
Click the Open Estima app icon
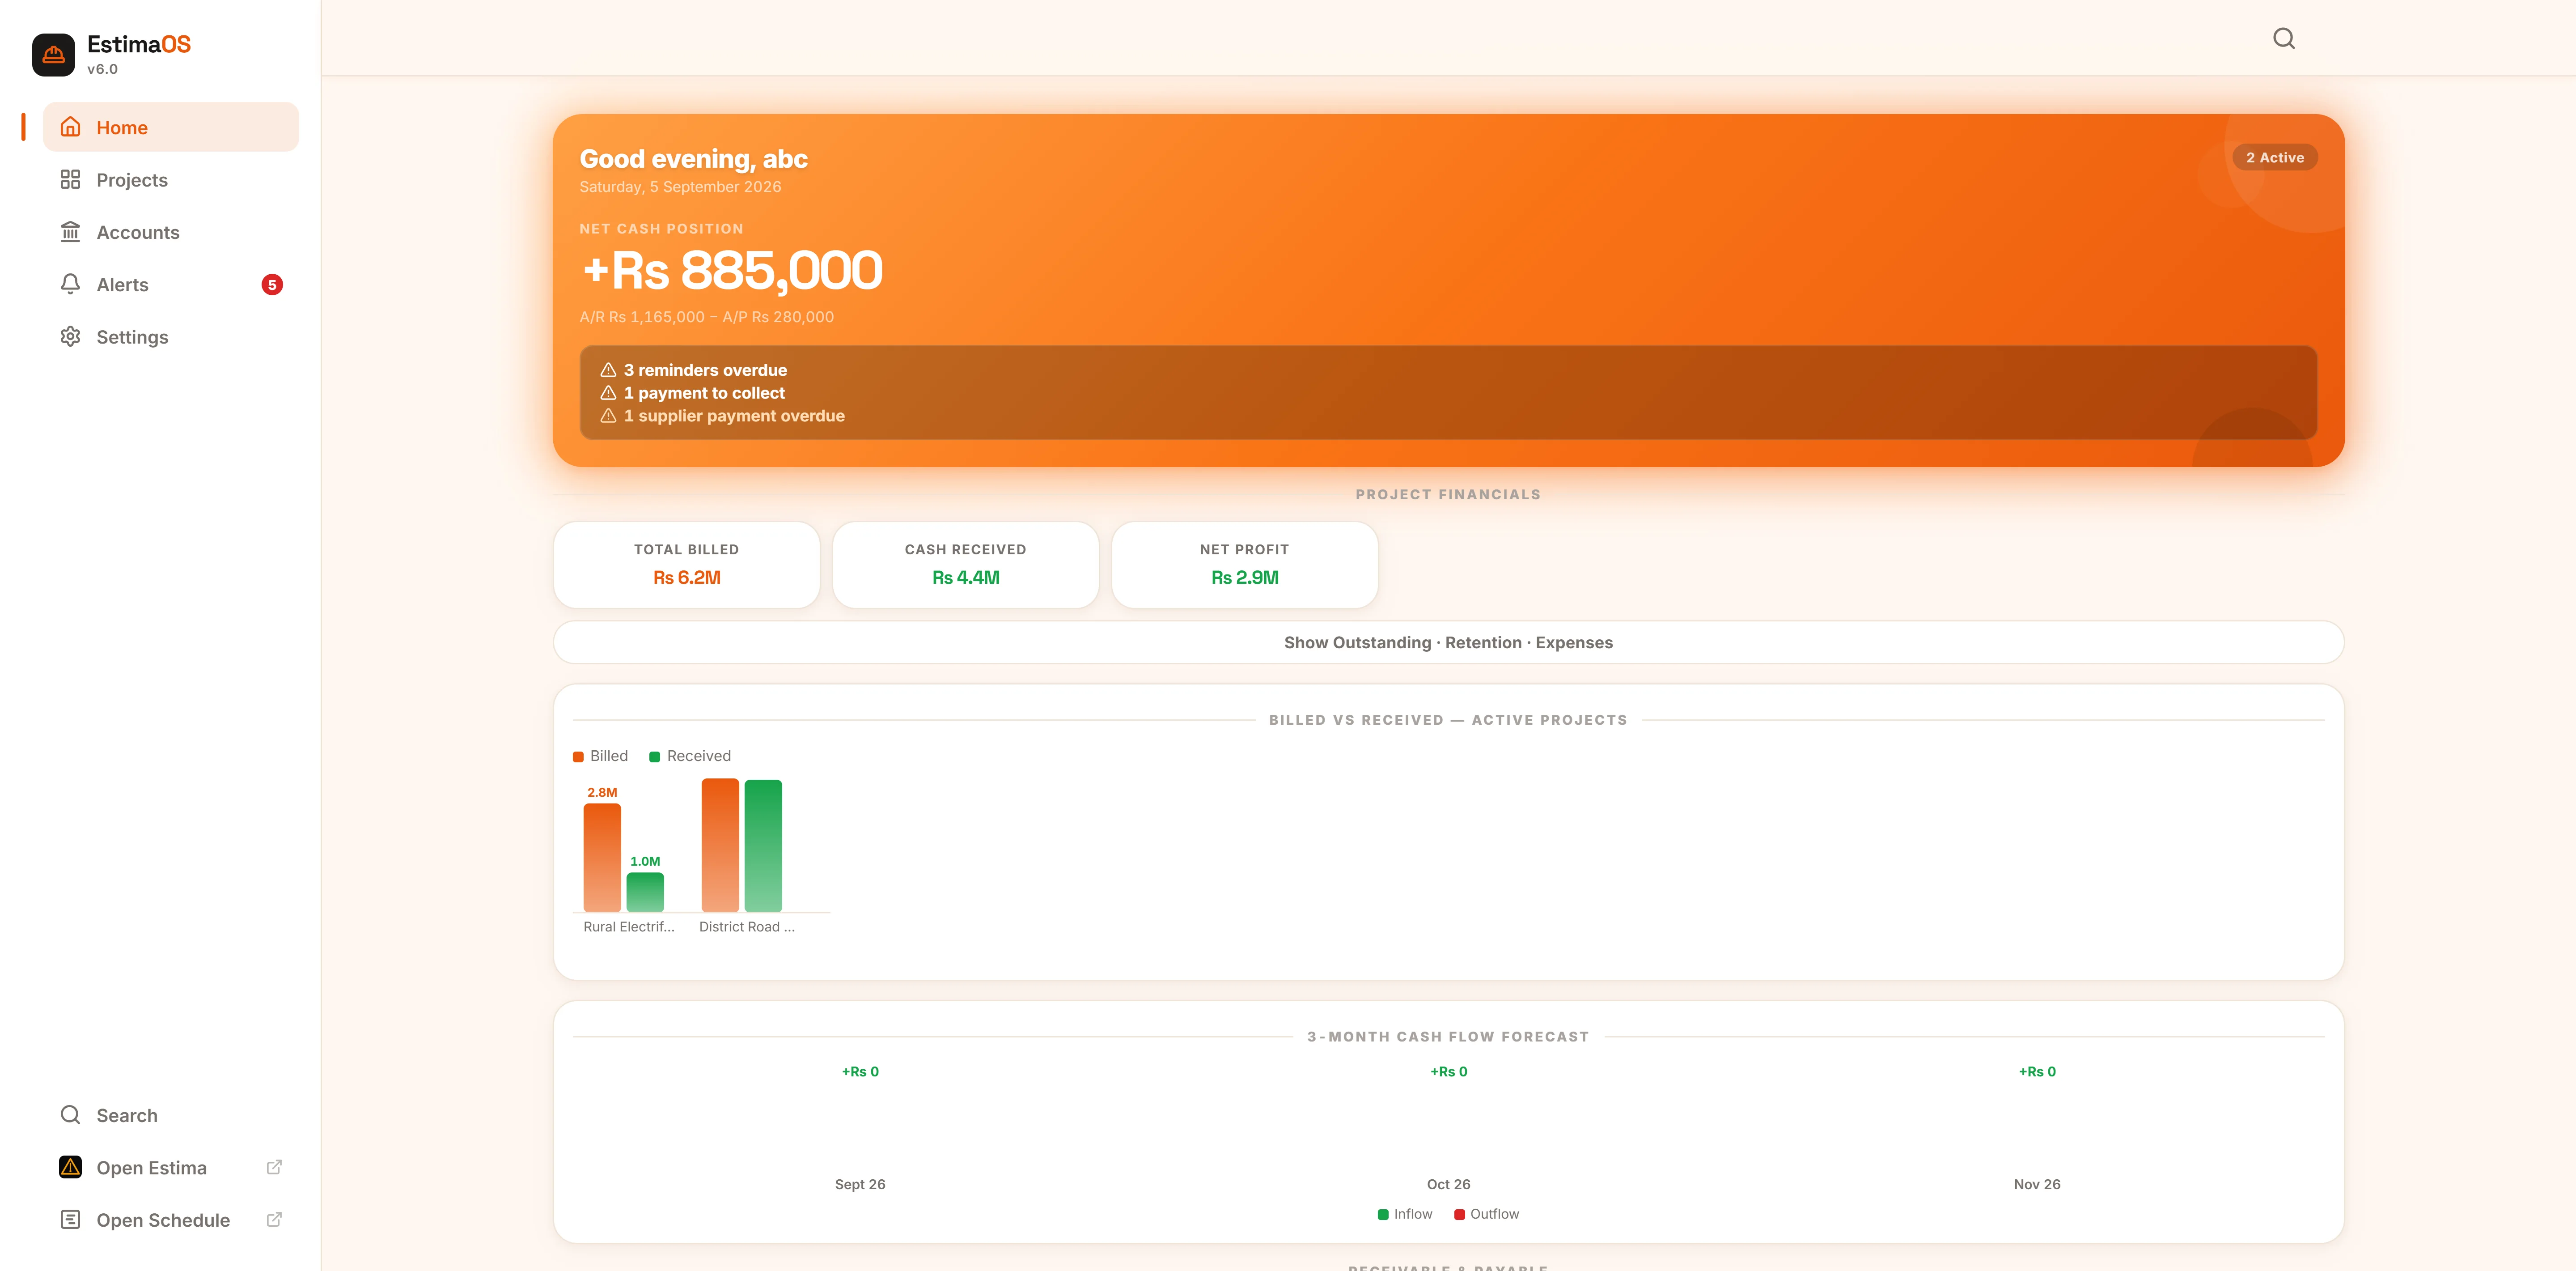pos(70,1167)
